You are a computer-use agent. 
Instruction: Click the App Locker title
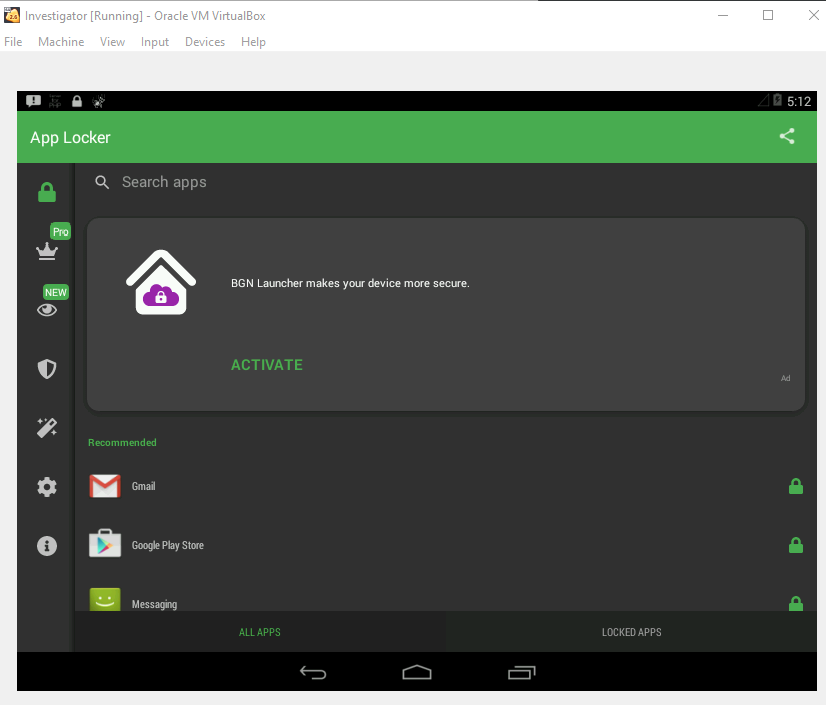70,138
